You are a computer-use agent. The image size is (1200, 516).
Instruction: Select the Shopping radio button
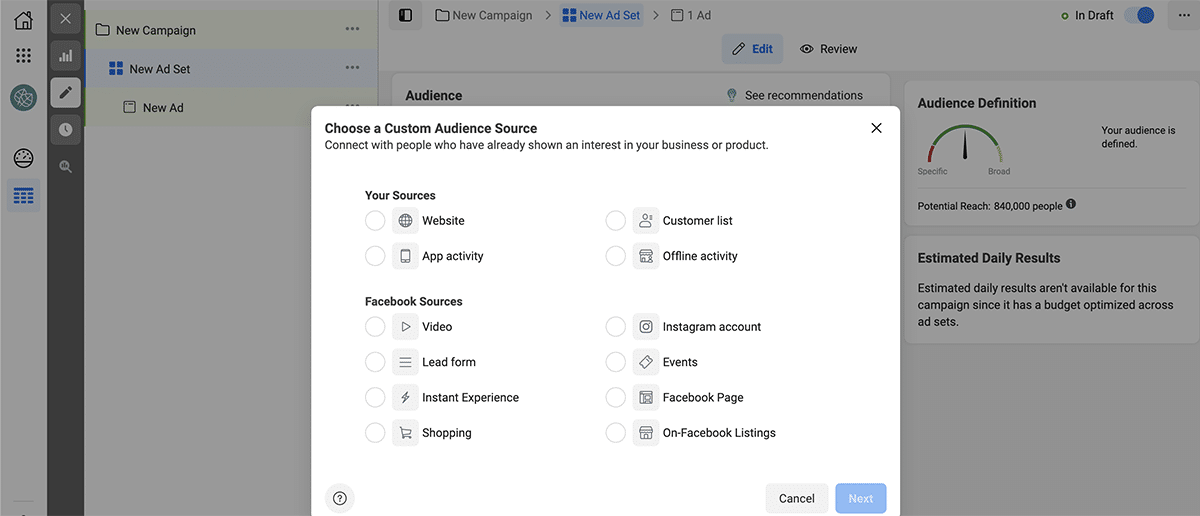(375, 433)
